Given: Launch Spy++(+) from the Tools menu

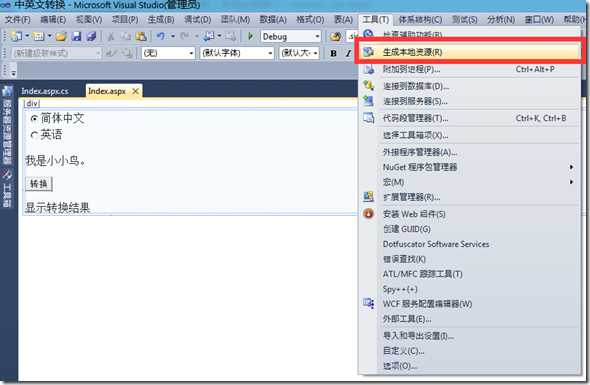Looking at the screenshot, I should (470, 289).
